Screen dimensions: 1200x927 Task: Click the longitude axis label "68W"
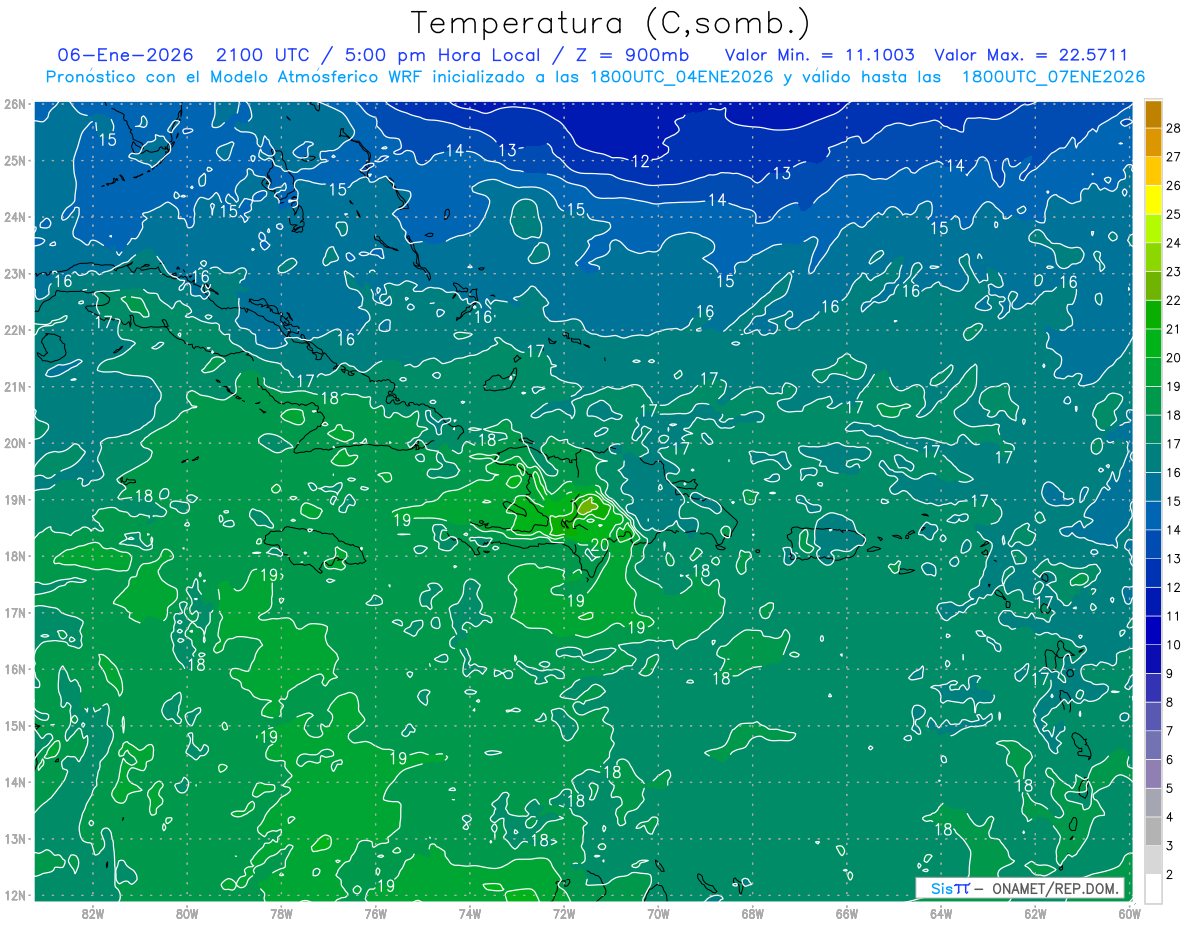coord(753,913)
